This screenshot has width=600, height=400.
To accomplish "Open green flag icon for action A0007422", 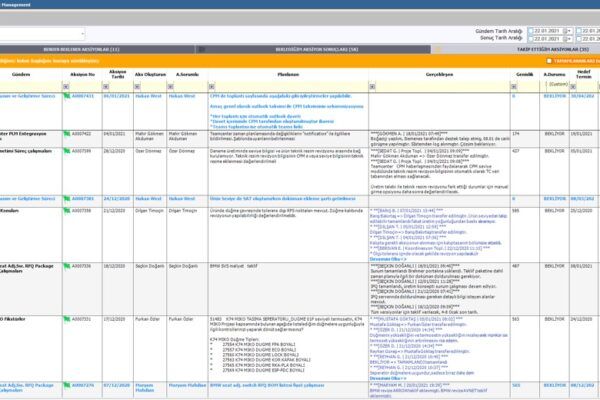I will click(x=67, y=134).
